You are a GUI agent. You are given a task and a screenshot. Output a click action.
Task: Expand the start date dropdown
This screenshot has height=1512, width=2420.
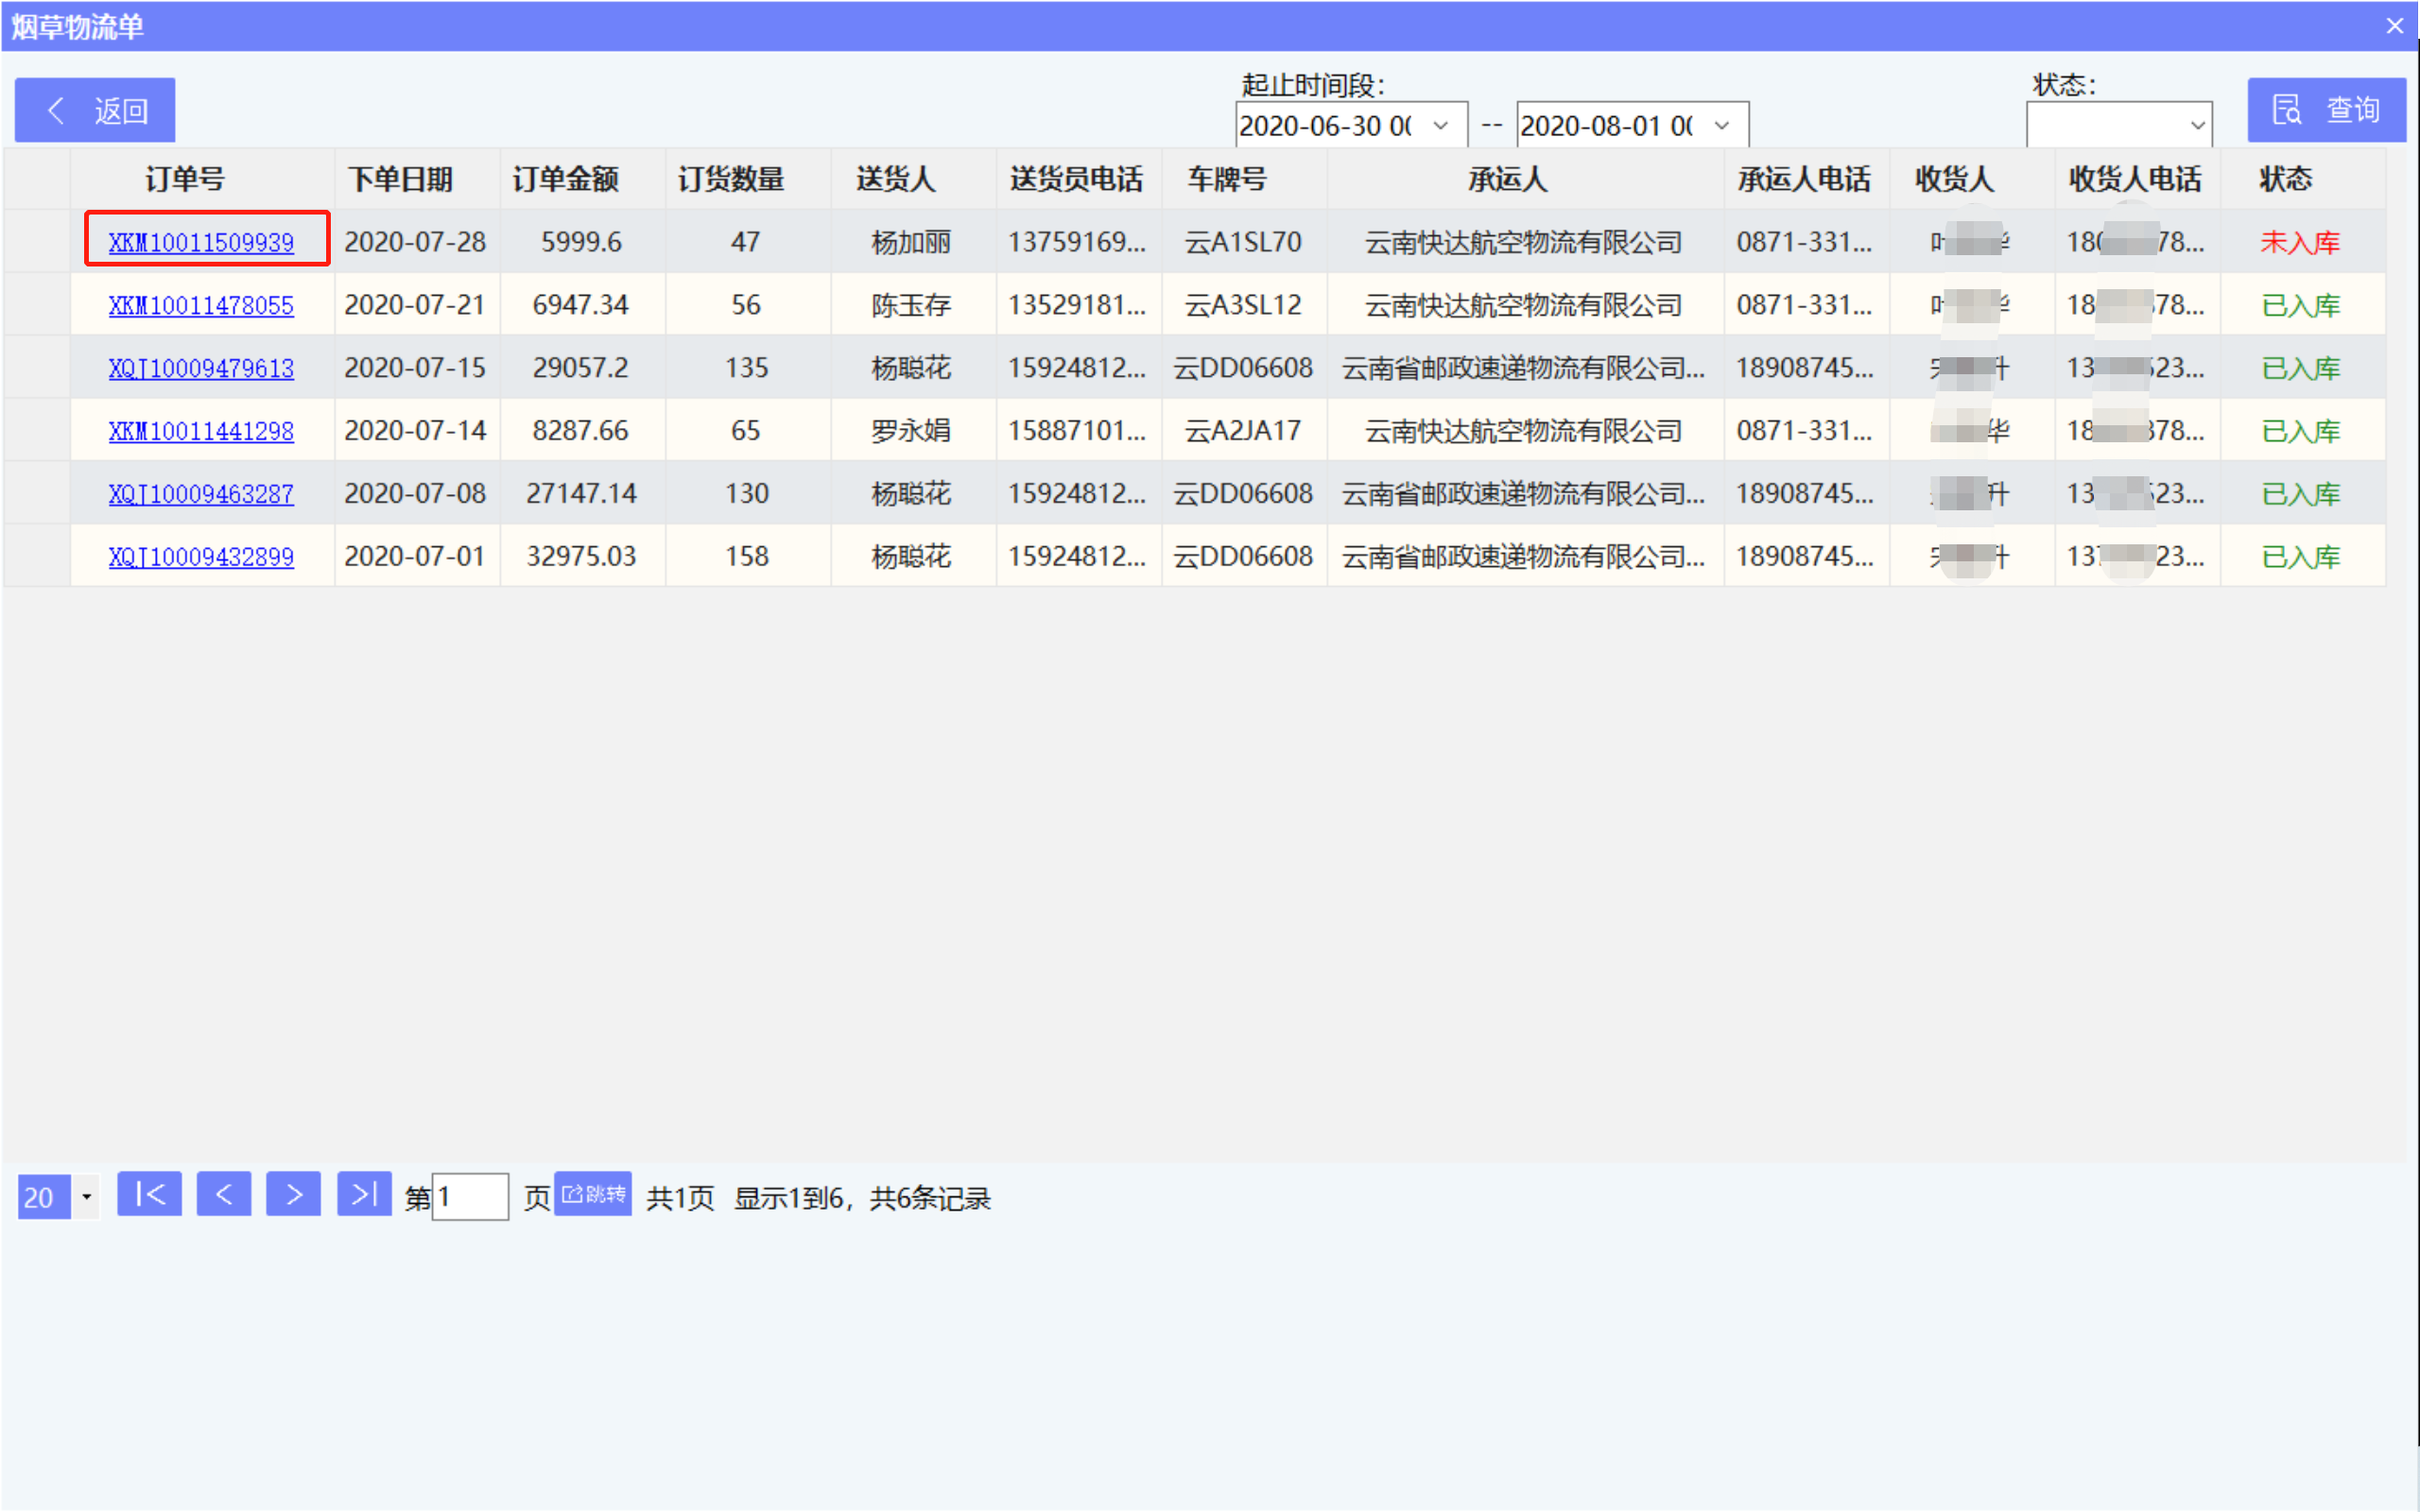click(1441, 126)
